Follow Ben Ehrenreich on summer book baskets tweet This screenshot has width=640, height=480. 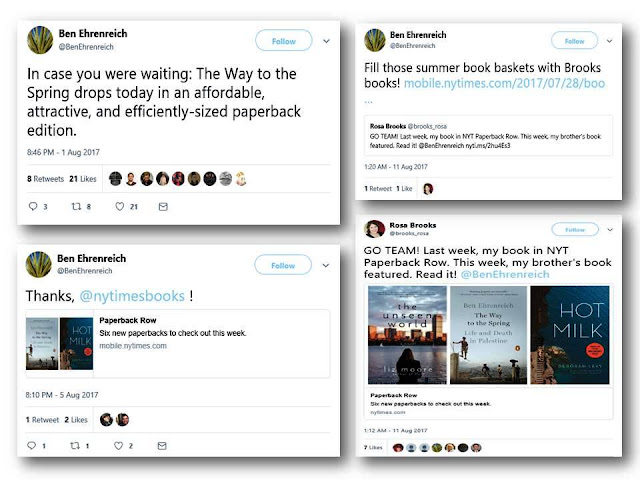click(574, 41)
